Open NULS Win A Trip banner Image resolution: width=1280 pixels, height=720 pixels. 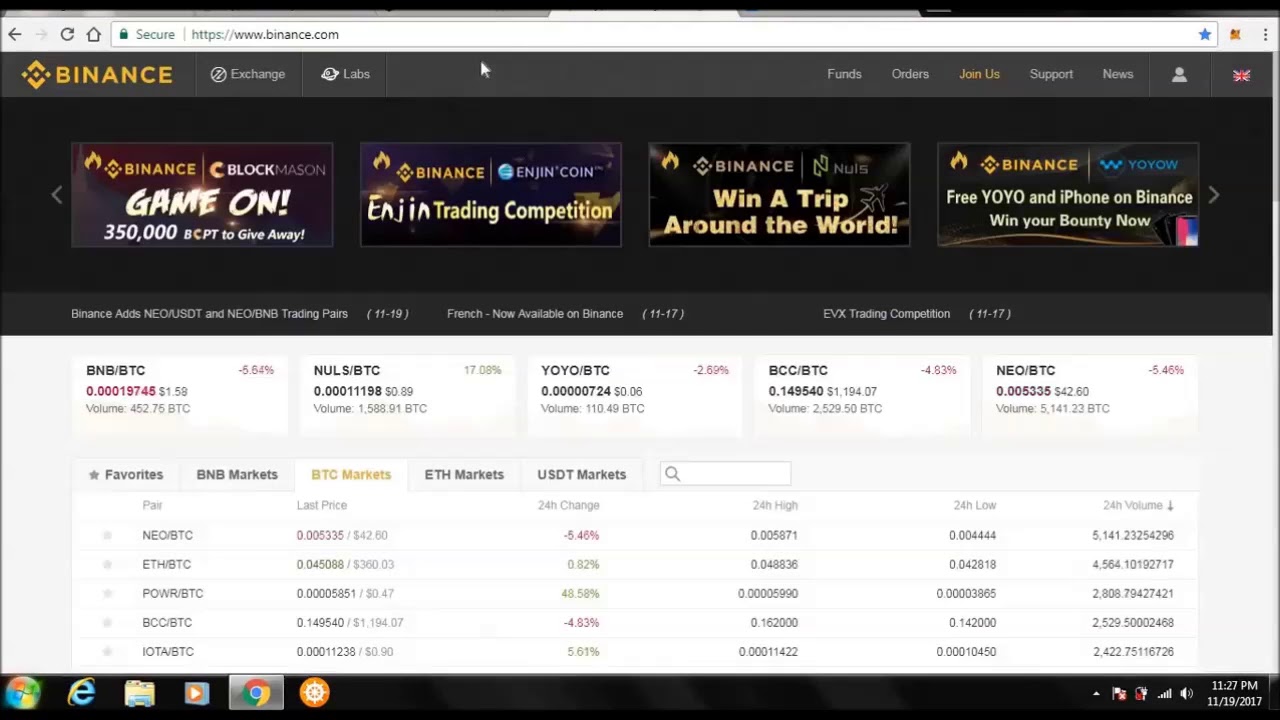(779, 195)
